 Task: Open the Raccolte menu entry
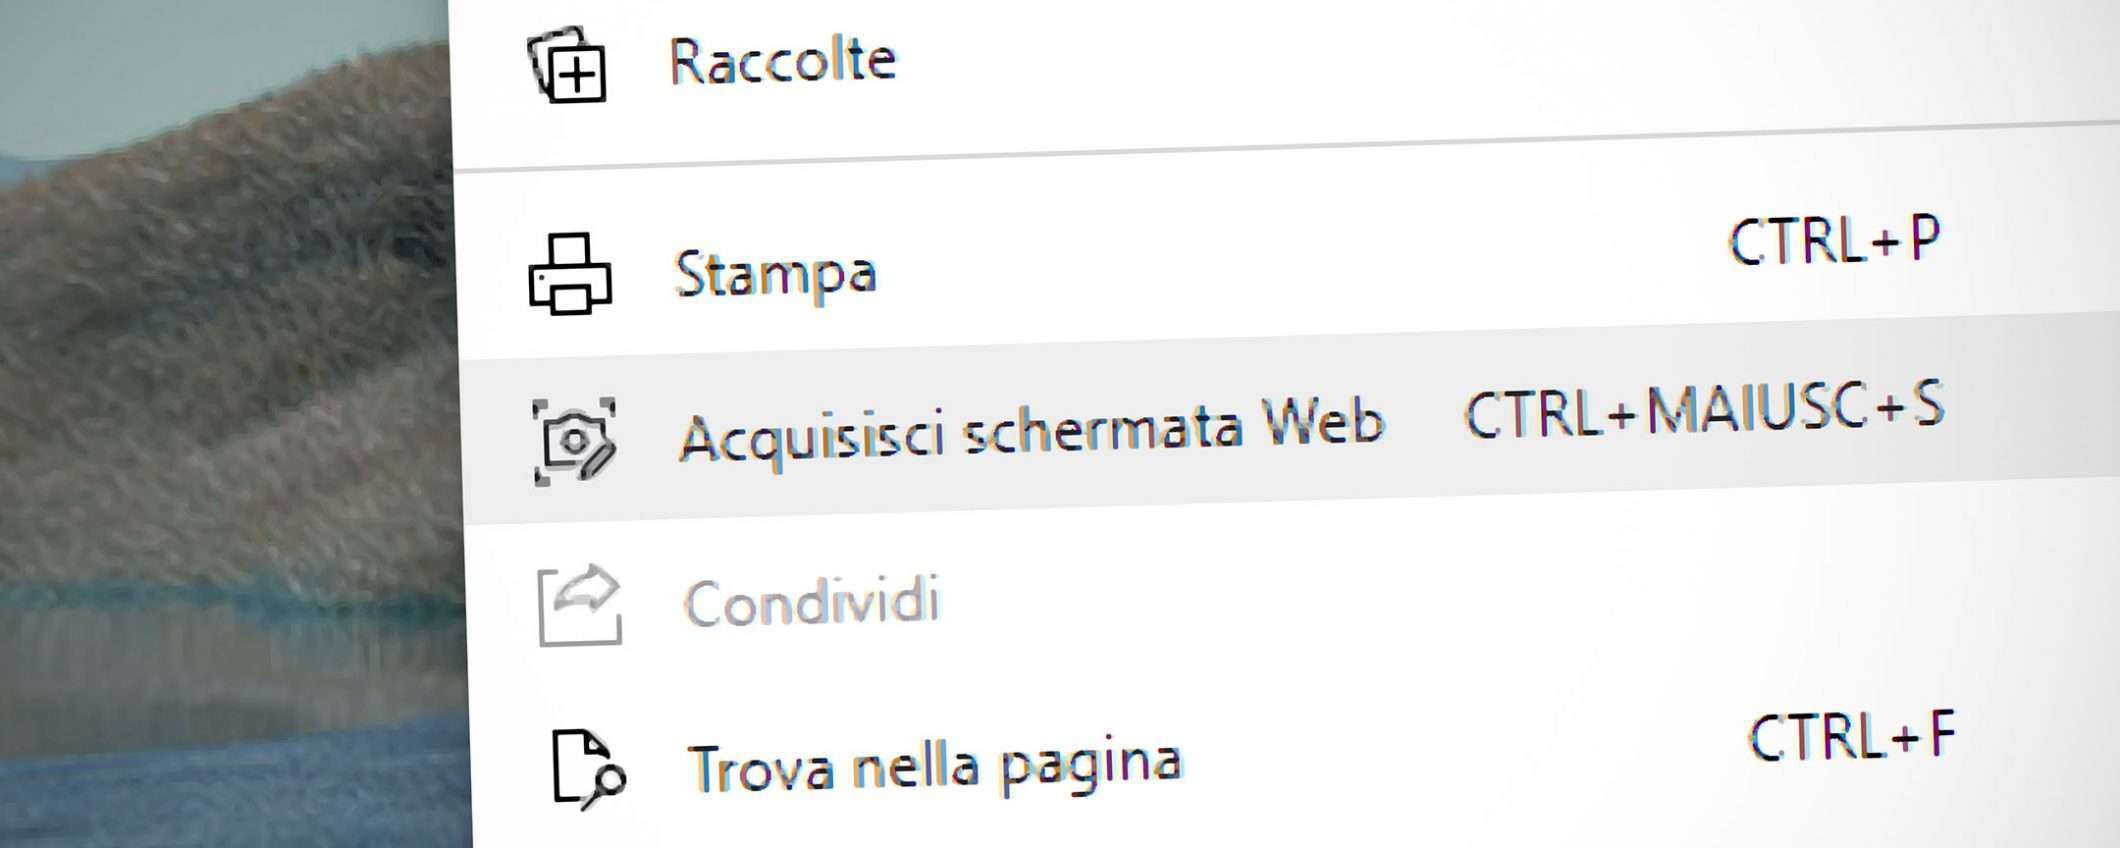tap(782, 61)
